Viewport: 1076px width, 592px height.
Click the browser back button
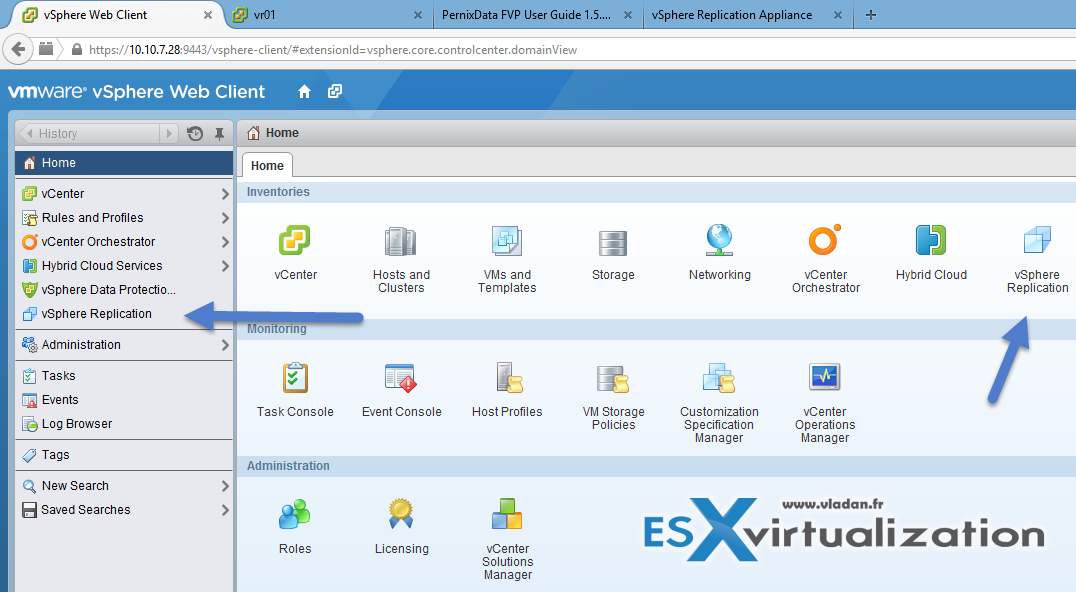[19, 49]
